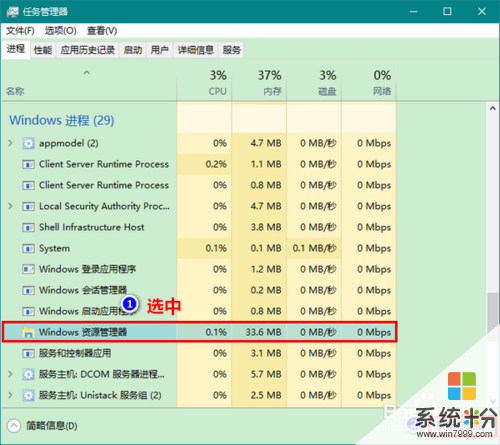Switch to the 详细信息 tab
Image resolution: width=500 pixels, height=445 pixels.
[196, 50]
